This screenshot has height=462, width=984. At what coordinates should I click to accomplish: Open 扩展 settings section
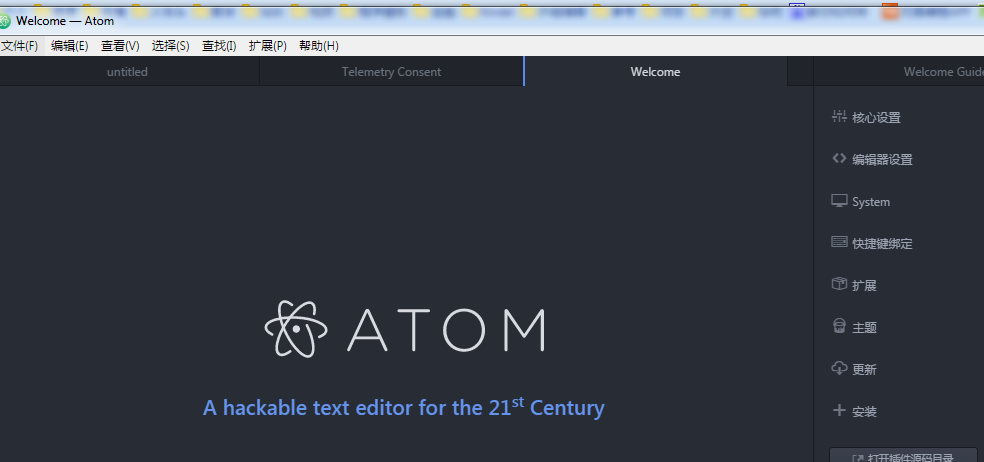864,286
